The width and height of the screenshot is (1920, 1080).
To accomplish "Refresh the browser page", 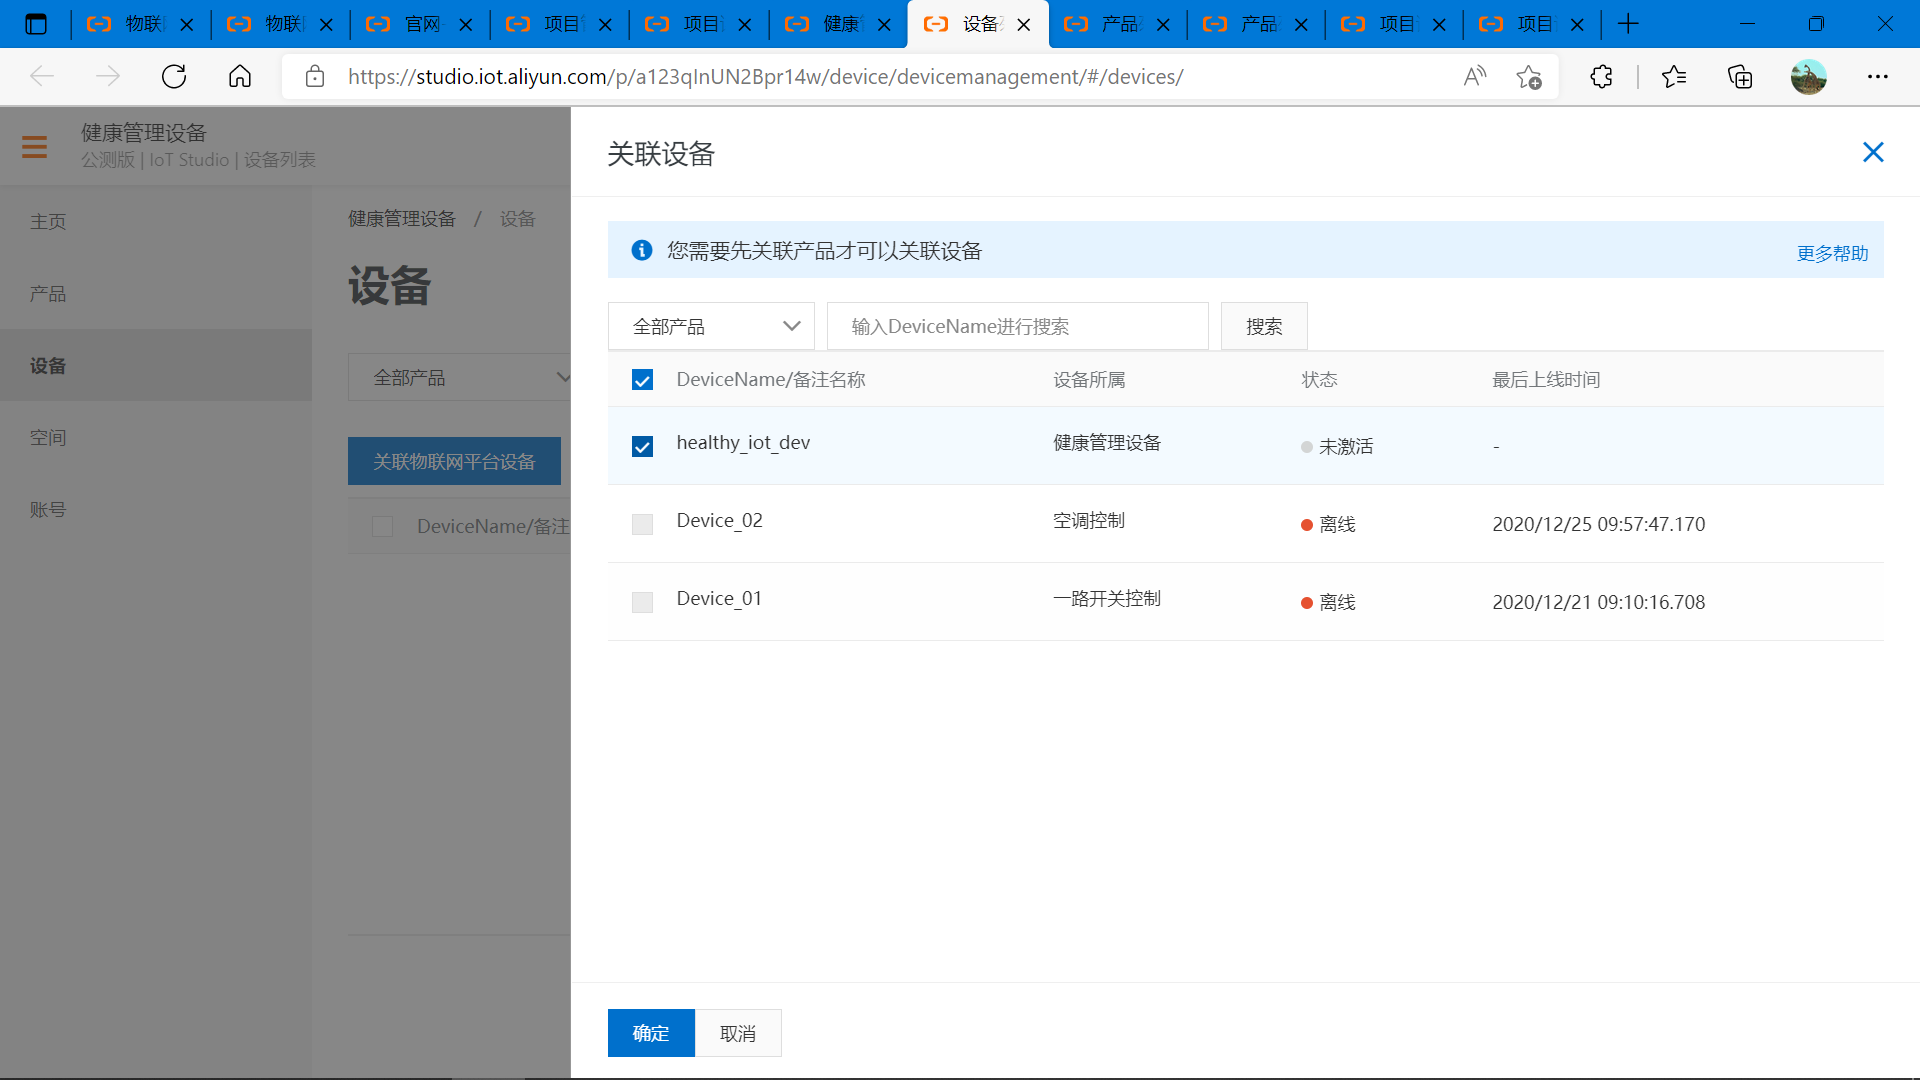I will [x=174, y=77].
